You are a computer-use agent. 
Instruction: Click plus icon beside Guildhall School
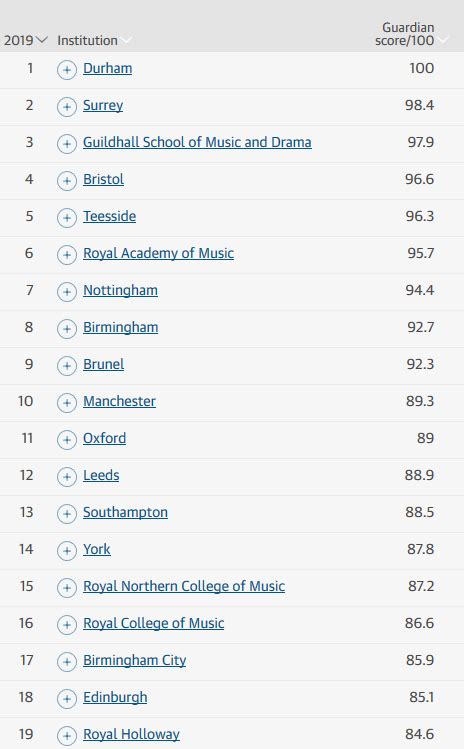tap(67, 144)
